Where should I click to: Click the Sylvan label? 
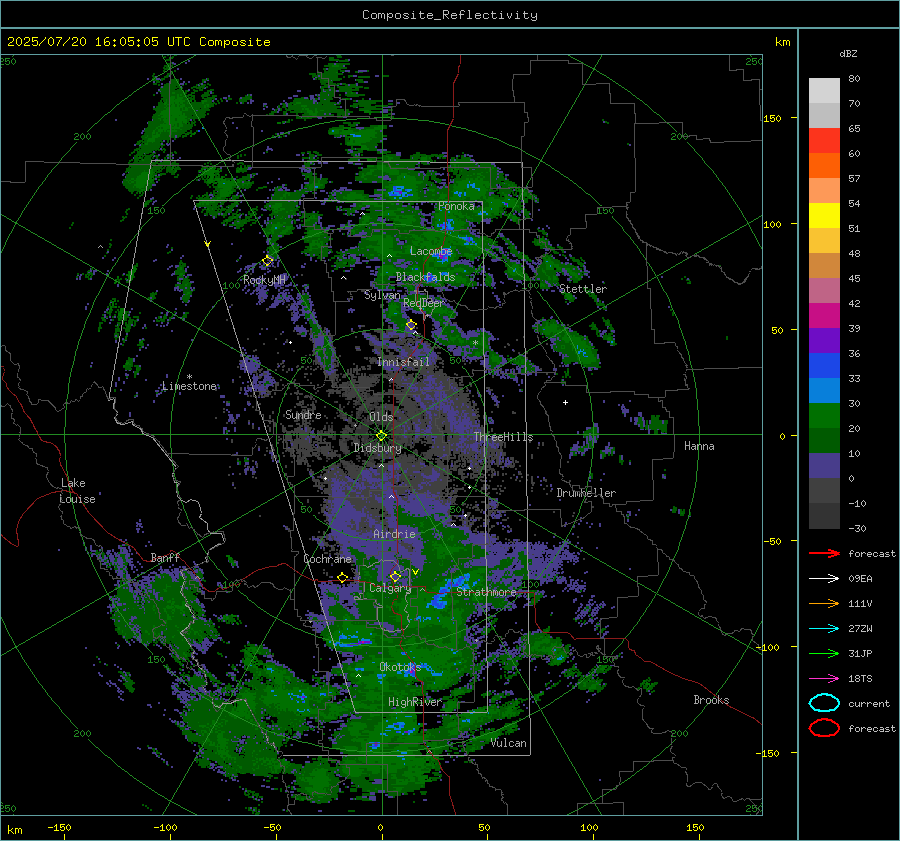(382, 296)
